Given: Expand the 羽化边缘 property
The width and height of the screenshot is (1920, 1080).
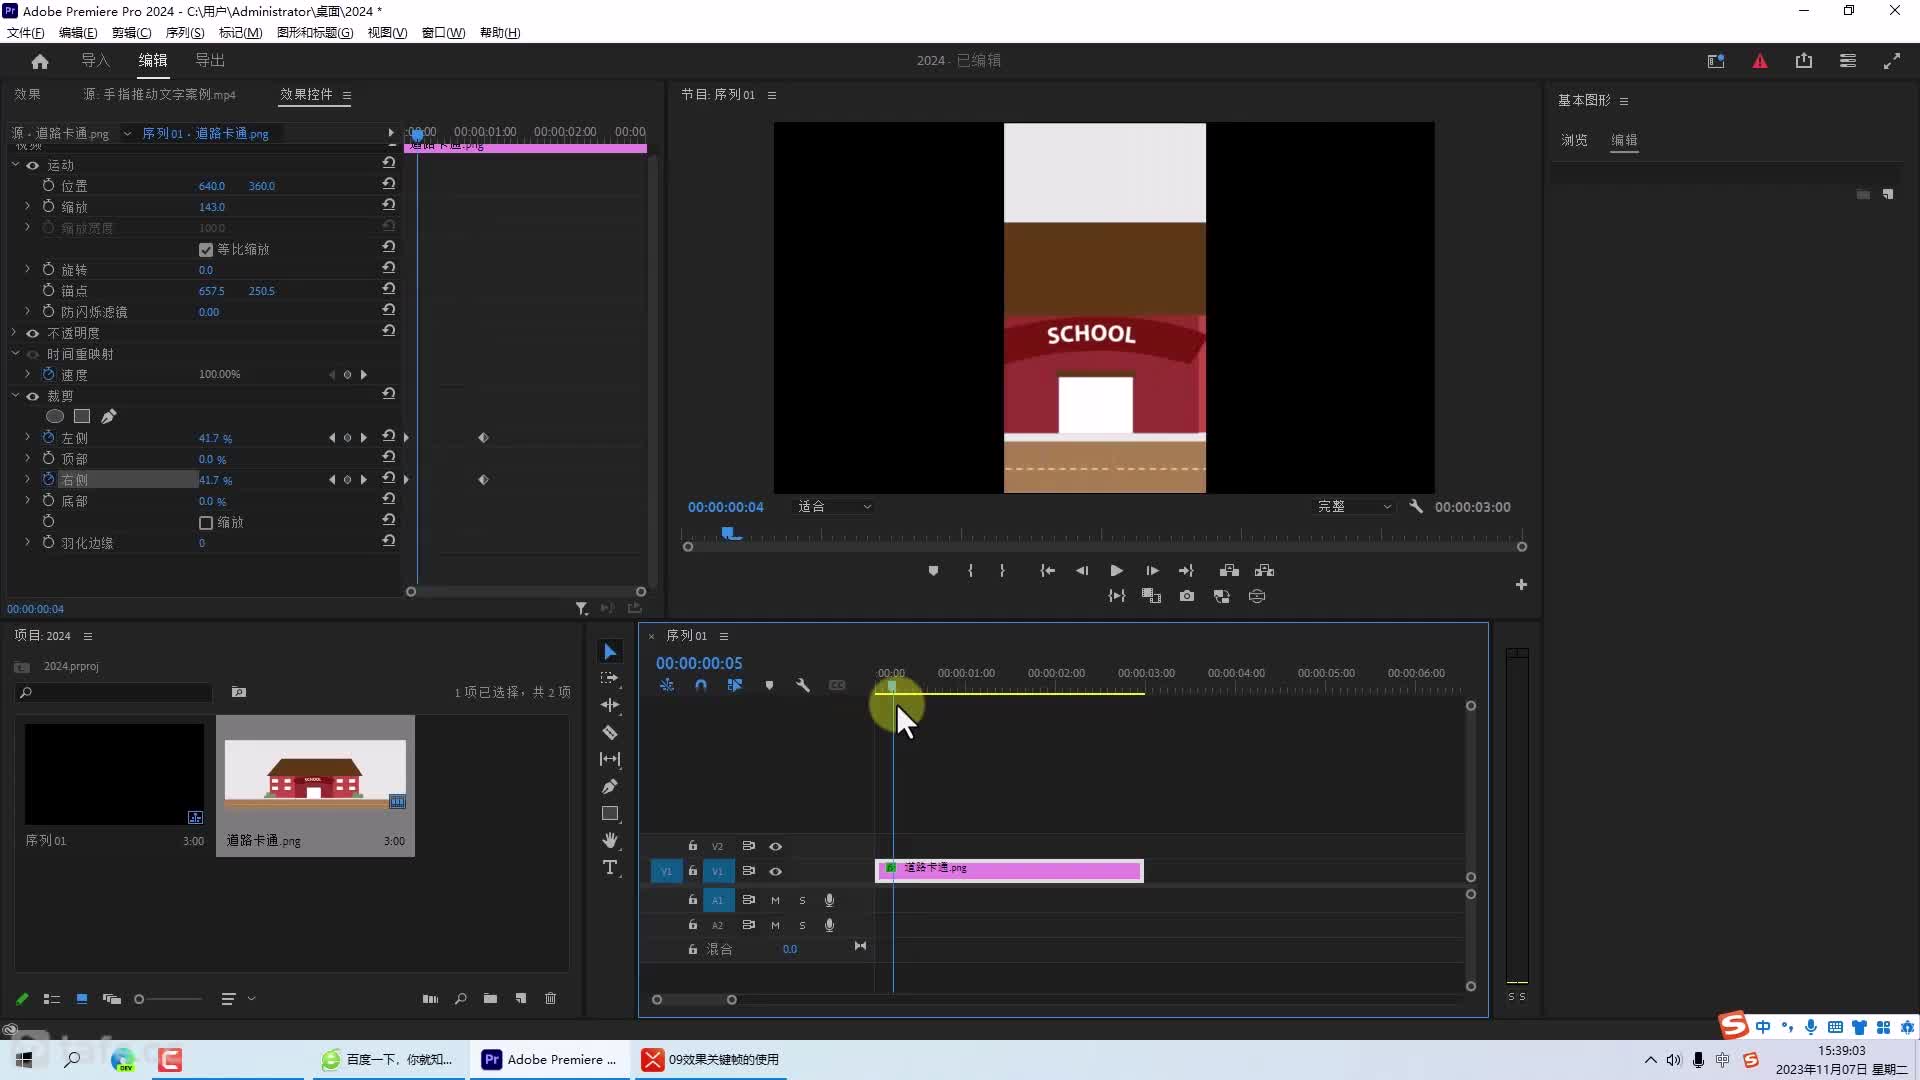Looking at the screenshot, I should 27,542.
